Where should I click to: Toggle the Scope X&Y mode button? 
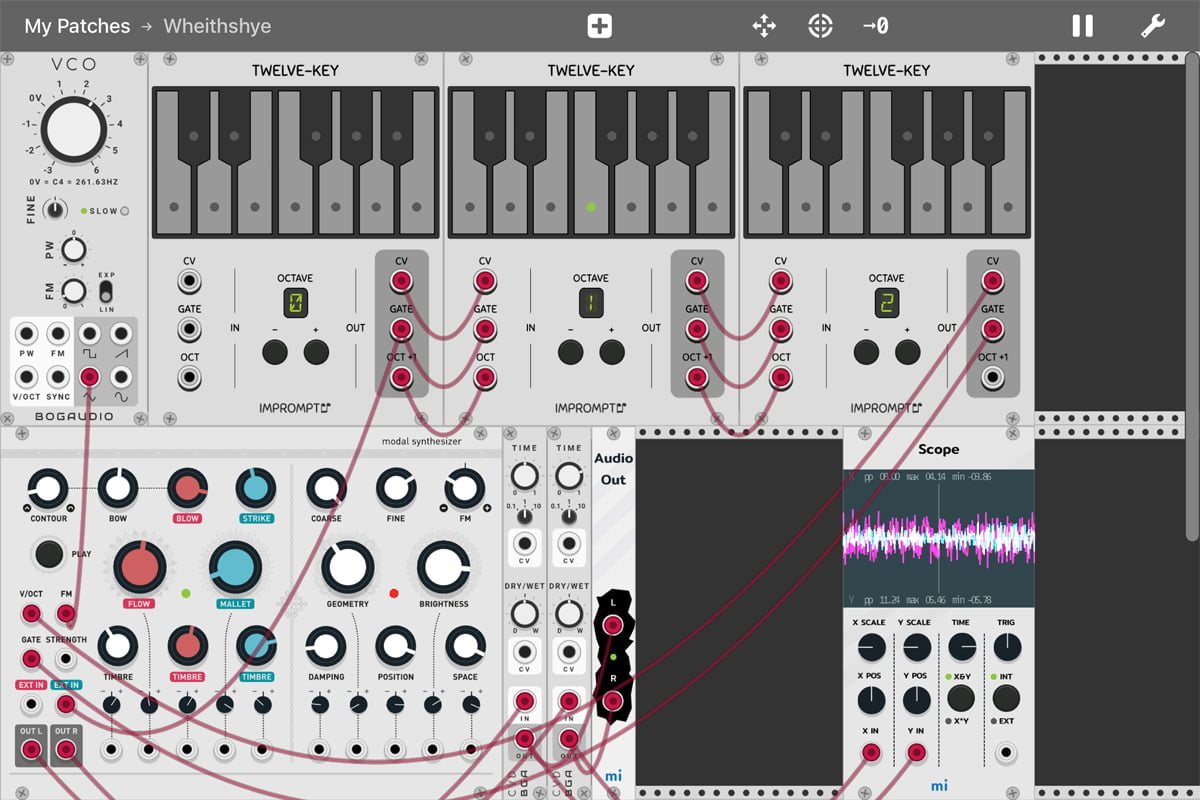(x=948, y=677)
